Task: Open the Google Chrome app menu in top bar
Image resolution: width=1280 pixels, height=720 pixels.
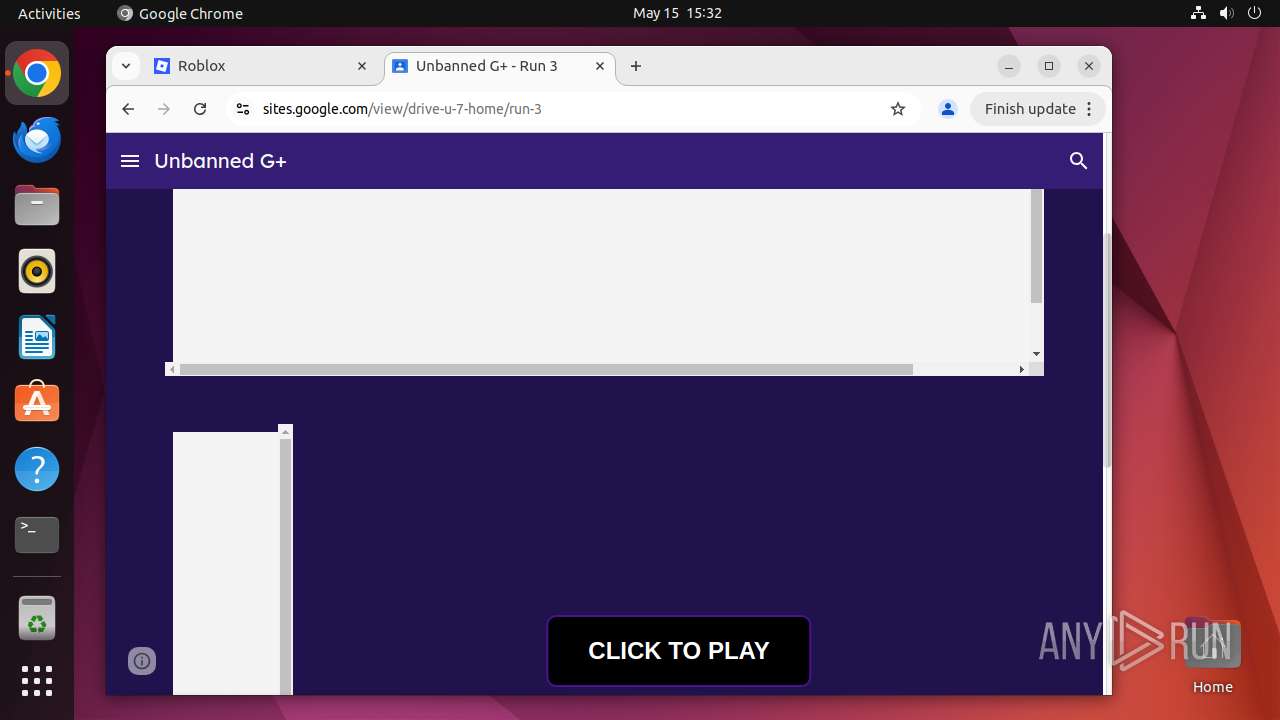Action: click(180, 13)
